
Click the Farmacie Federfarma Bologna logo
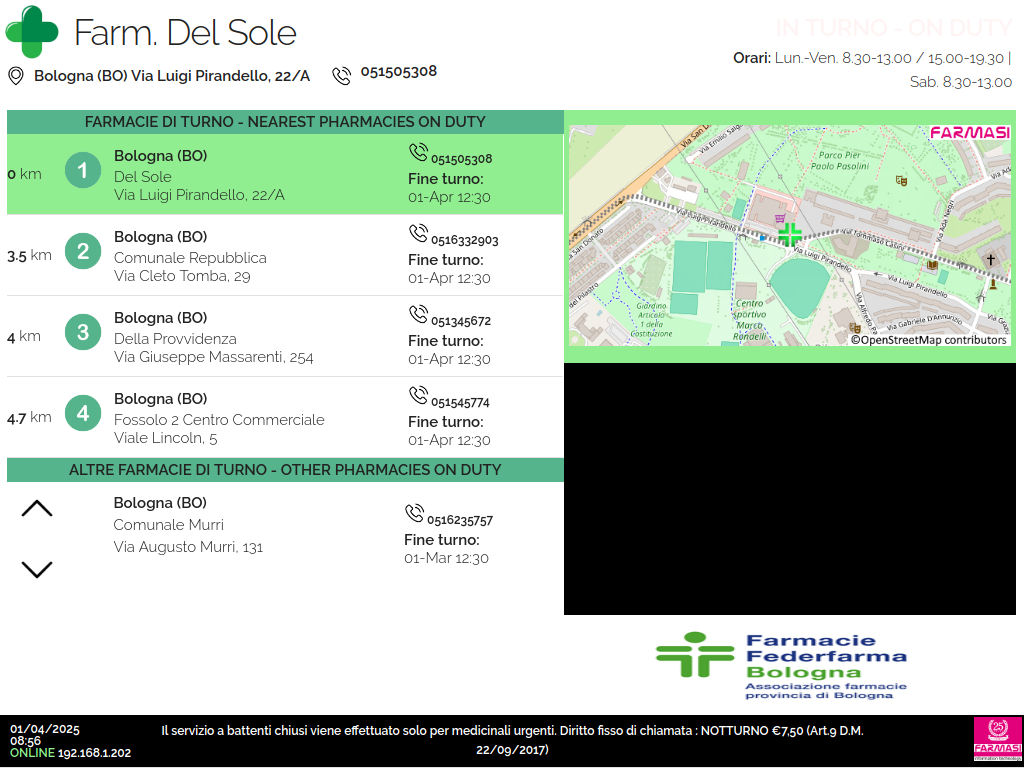781,664
